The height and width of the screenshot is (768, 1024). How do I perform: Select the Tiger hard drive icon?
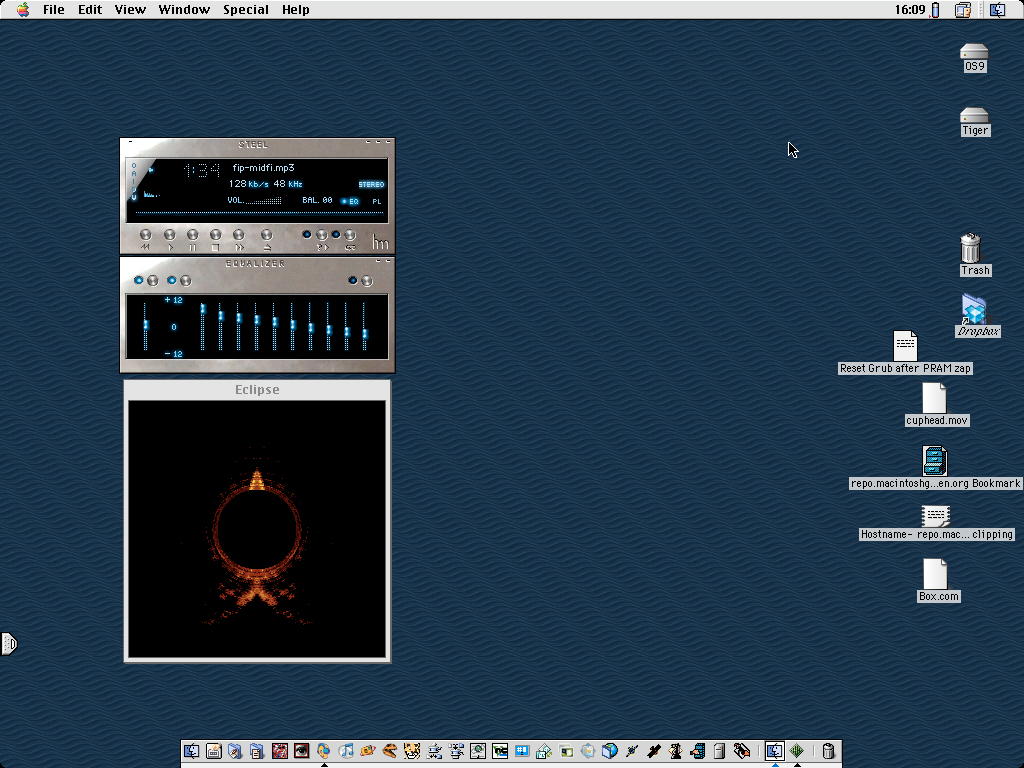click(x=974, y=116)
